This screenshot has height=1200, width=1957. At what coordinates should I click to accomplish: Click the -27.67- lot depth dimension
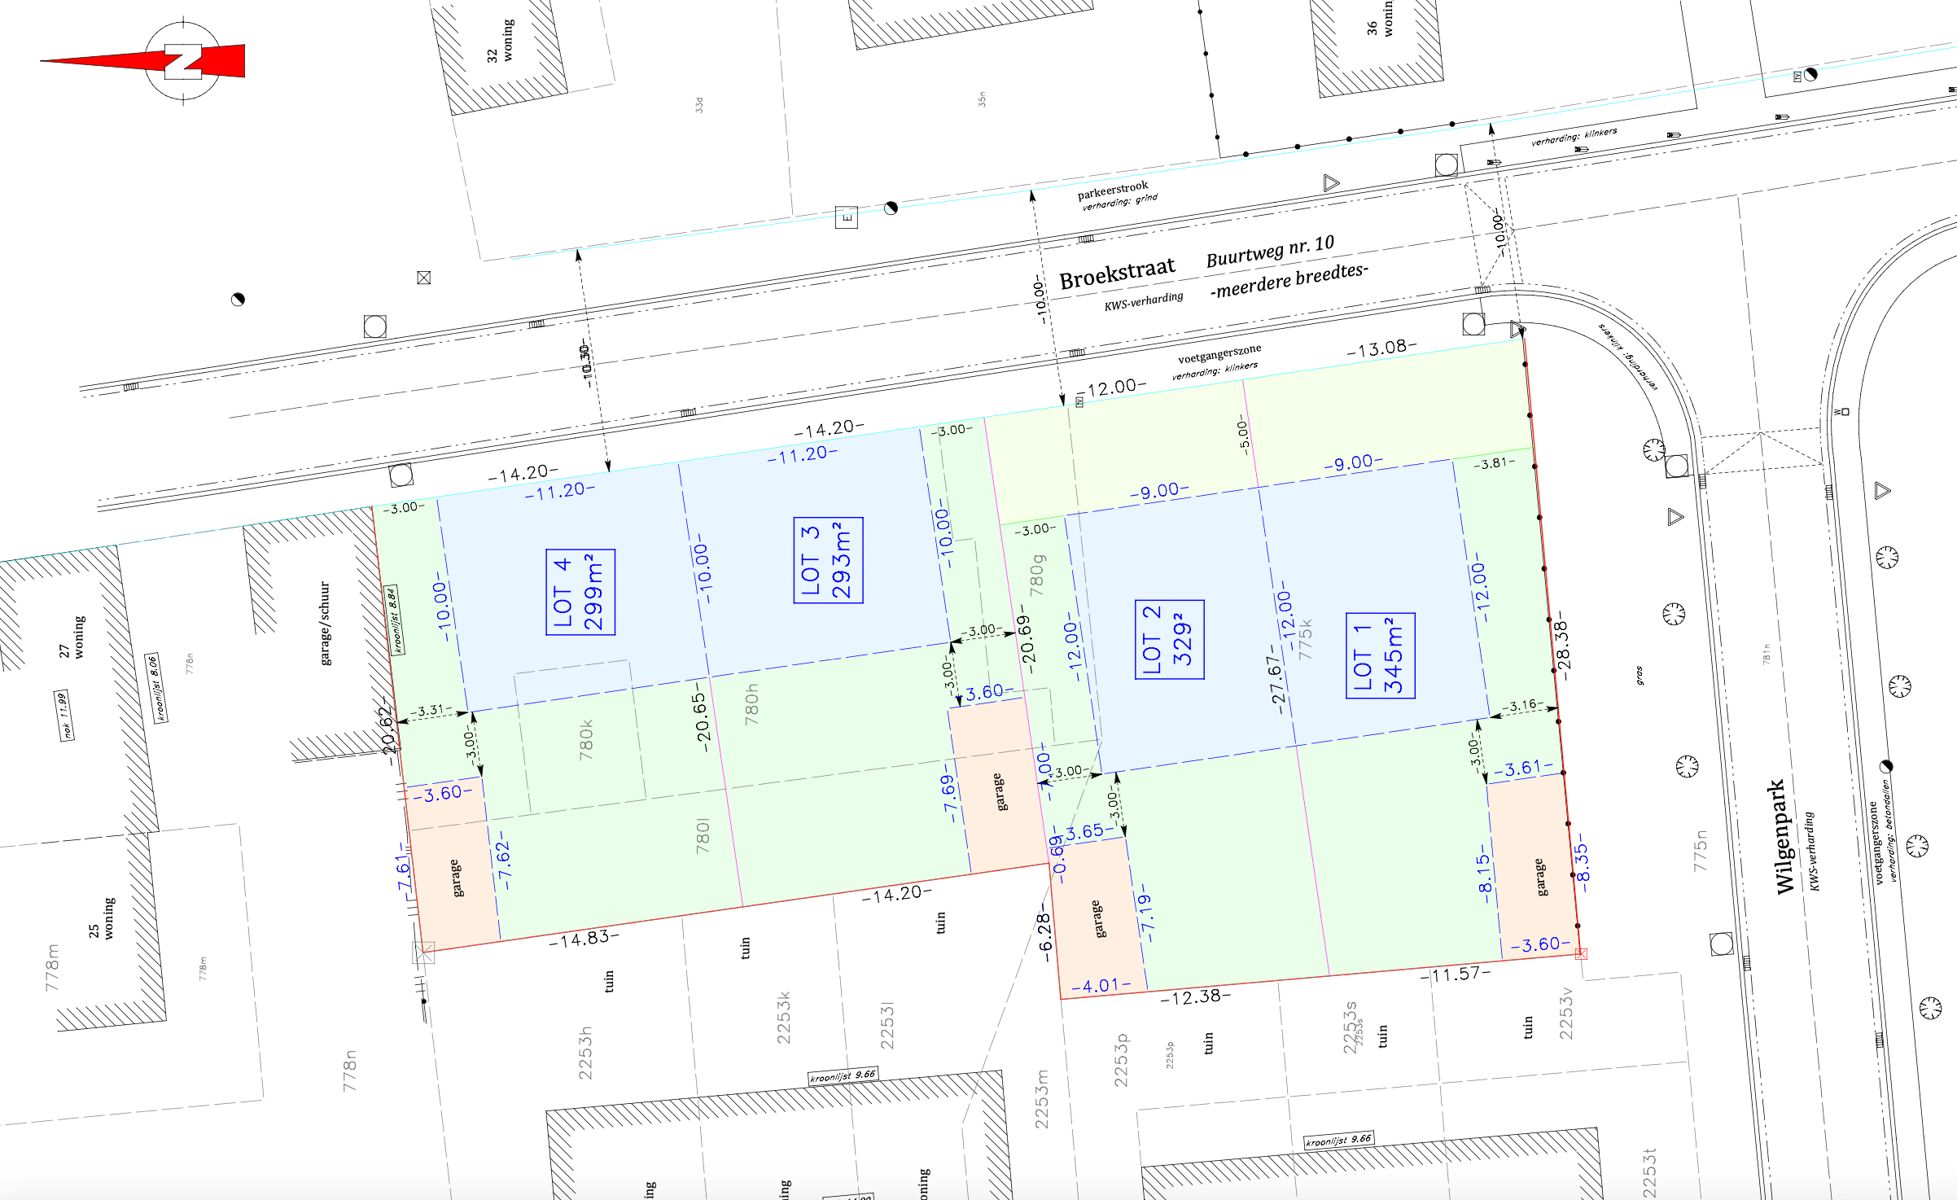point(1276,680)
